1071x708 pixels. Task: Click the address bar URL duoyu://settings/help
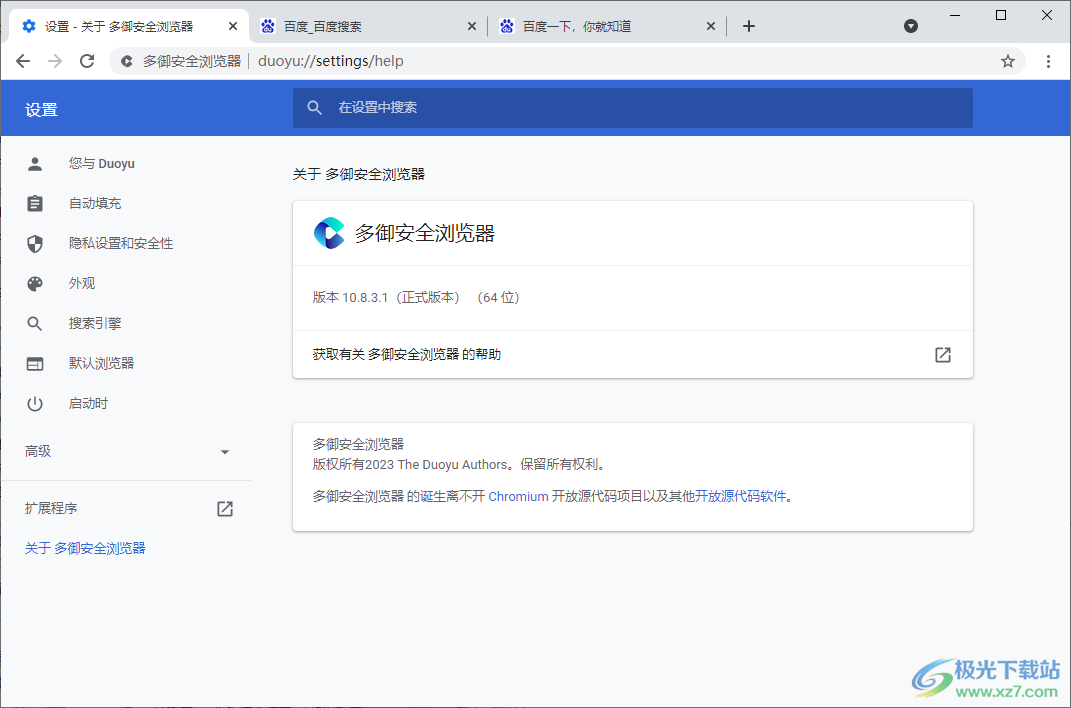pos(331,61)
